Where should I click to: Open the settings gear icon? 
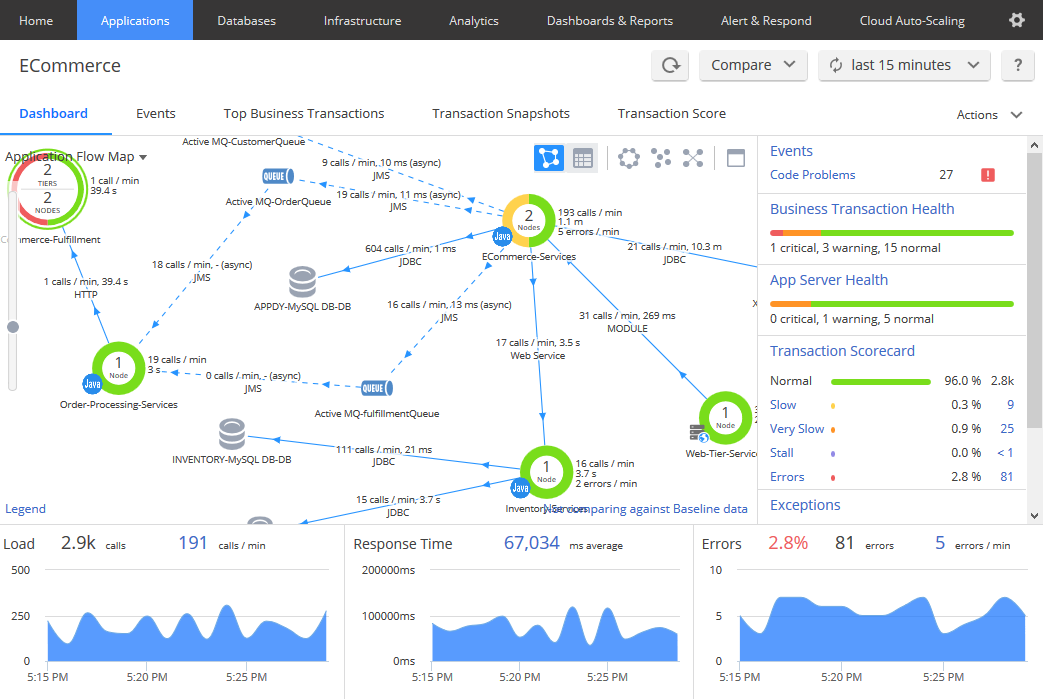pyautogui.click(x=1016, y=20)
